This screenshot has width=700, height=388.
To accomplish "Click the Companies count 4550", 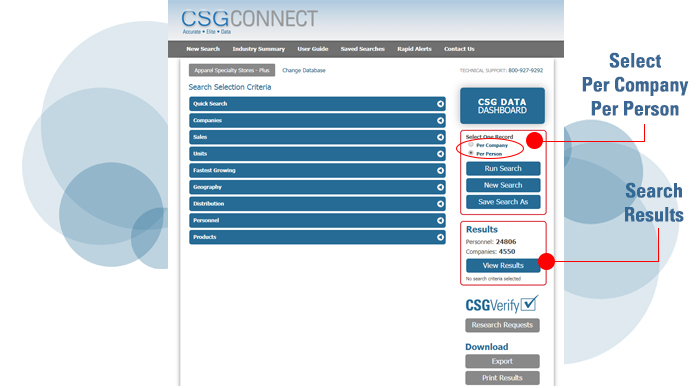I will pos(507,251).
